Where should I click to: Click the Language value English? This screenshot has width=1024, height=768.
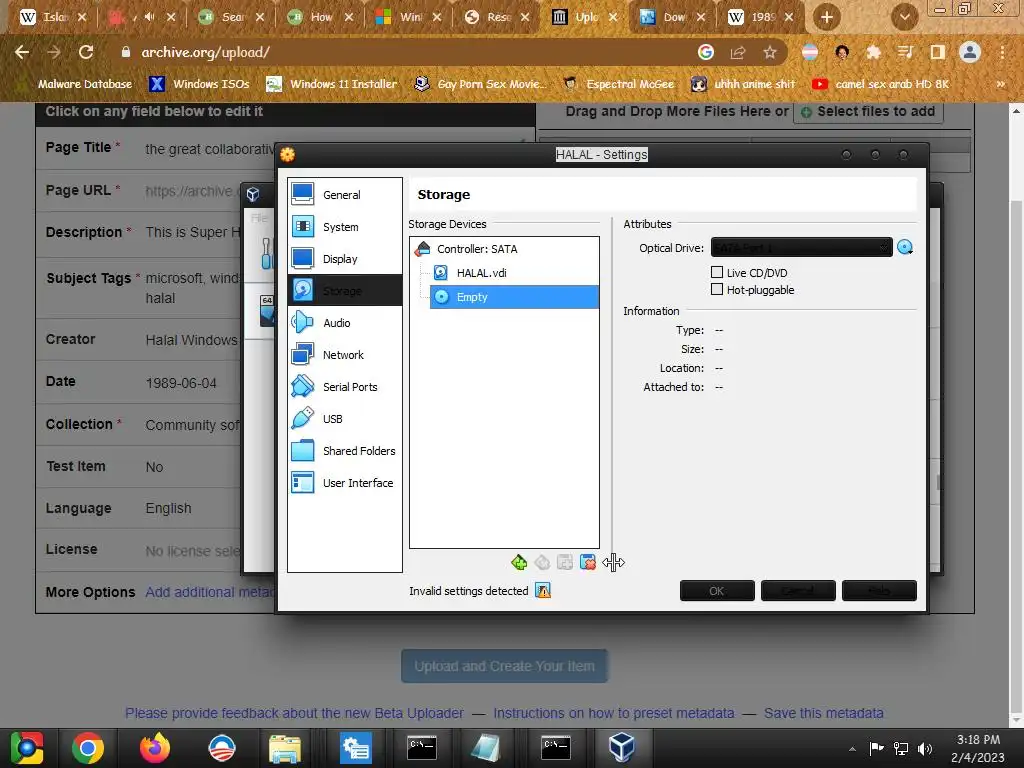coord(168,508)
